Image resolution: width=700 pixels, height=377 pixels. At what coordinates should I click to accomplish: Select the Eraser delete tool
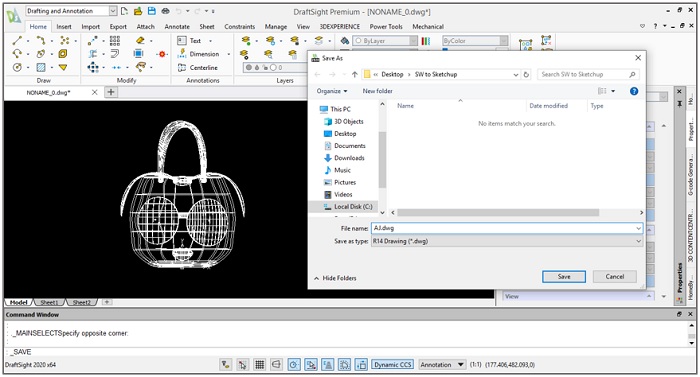pos(140,41)
